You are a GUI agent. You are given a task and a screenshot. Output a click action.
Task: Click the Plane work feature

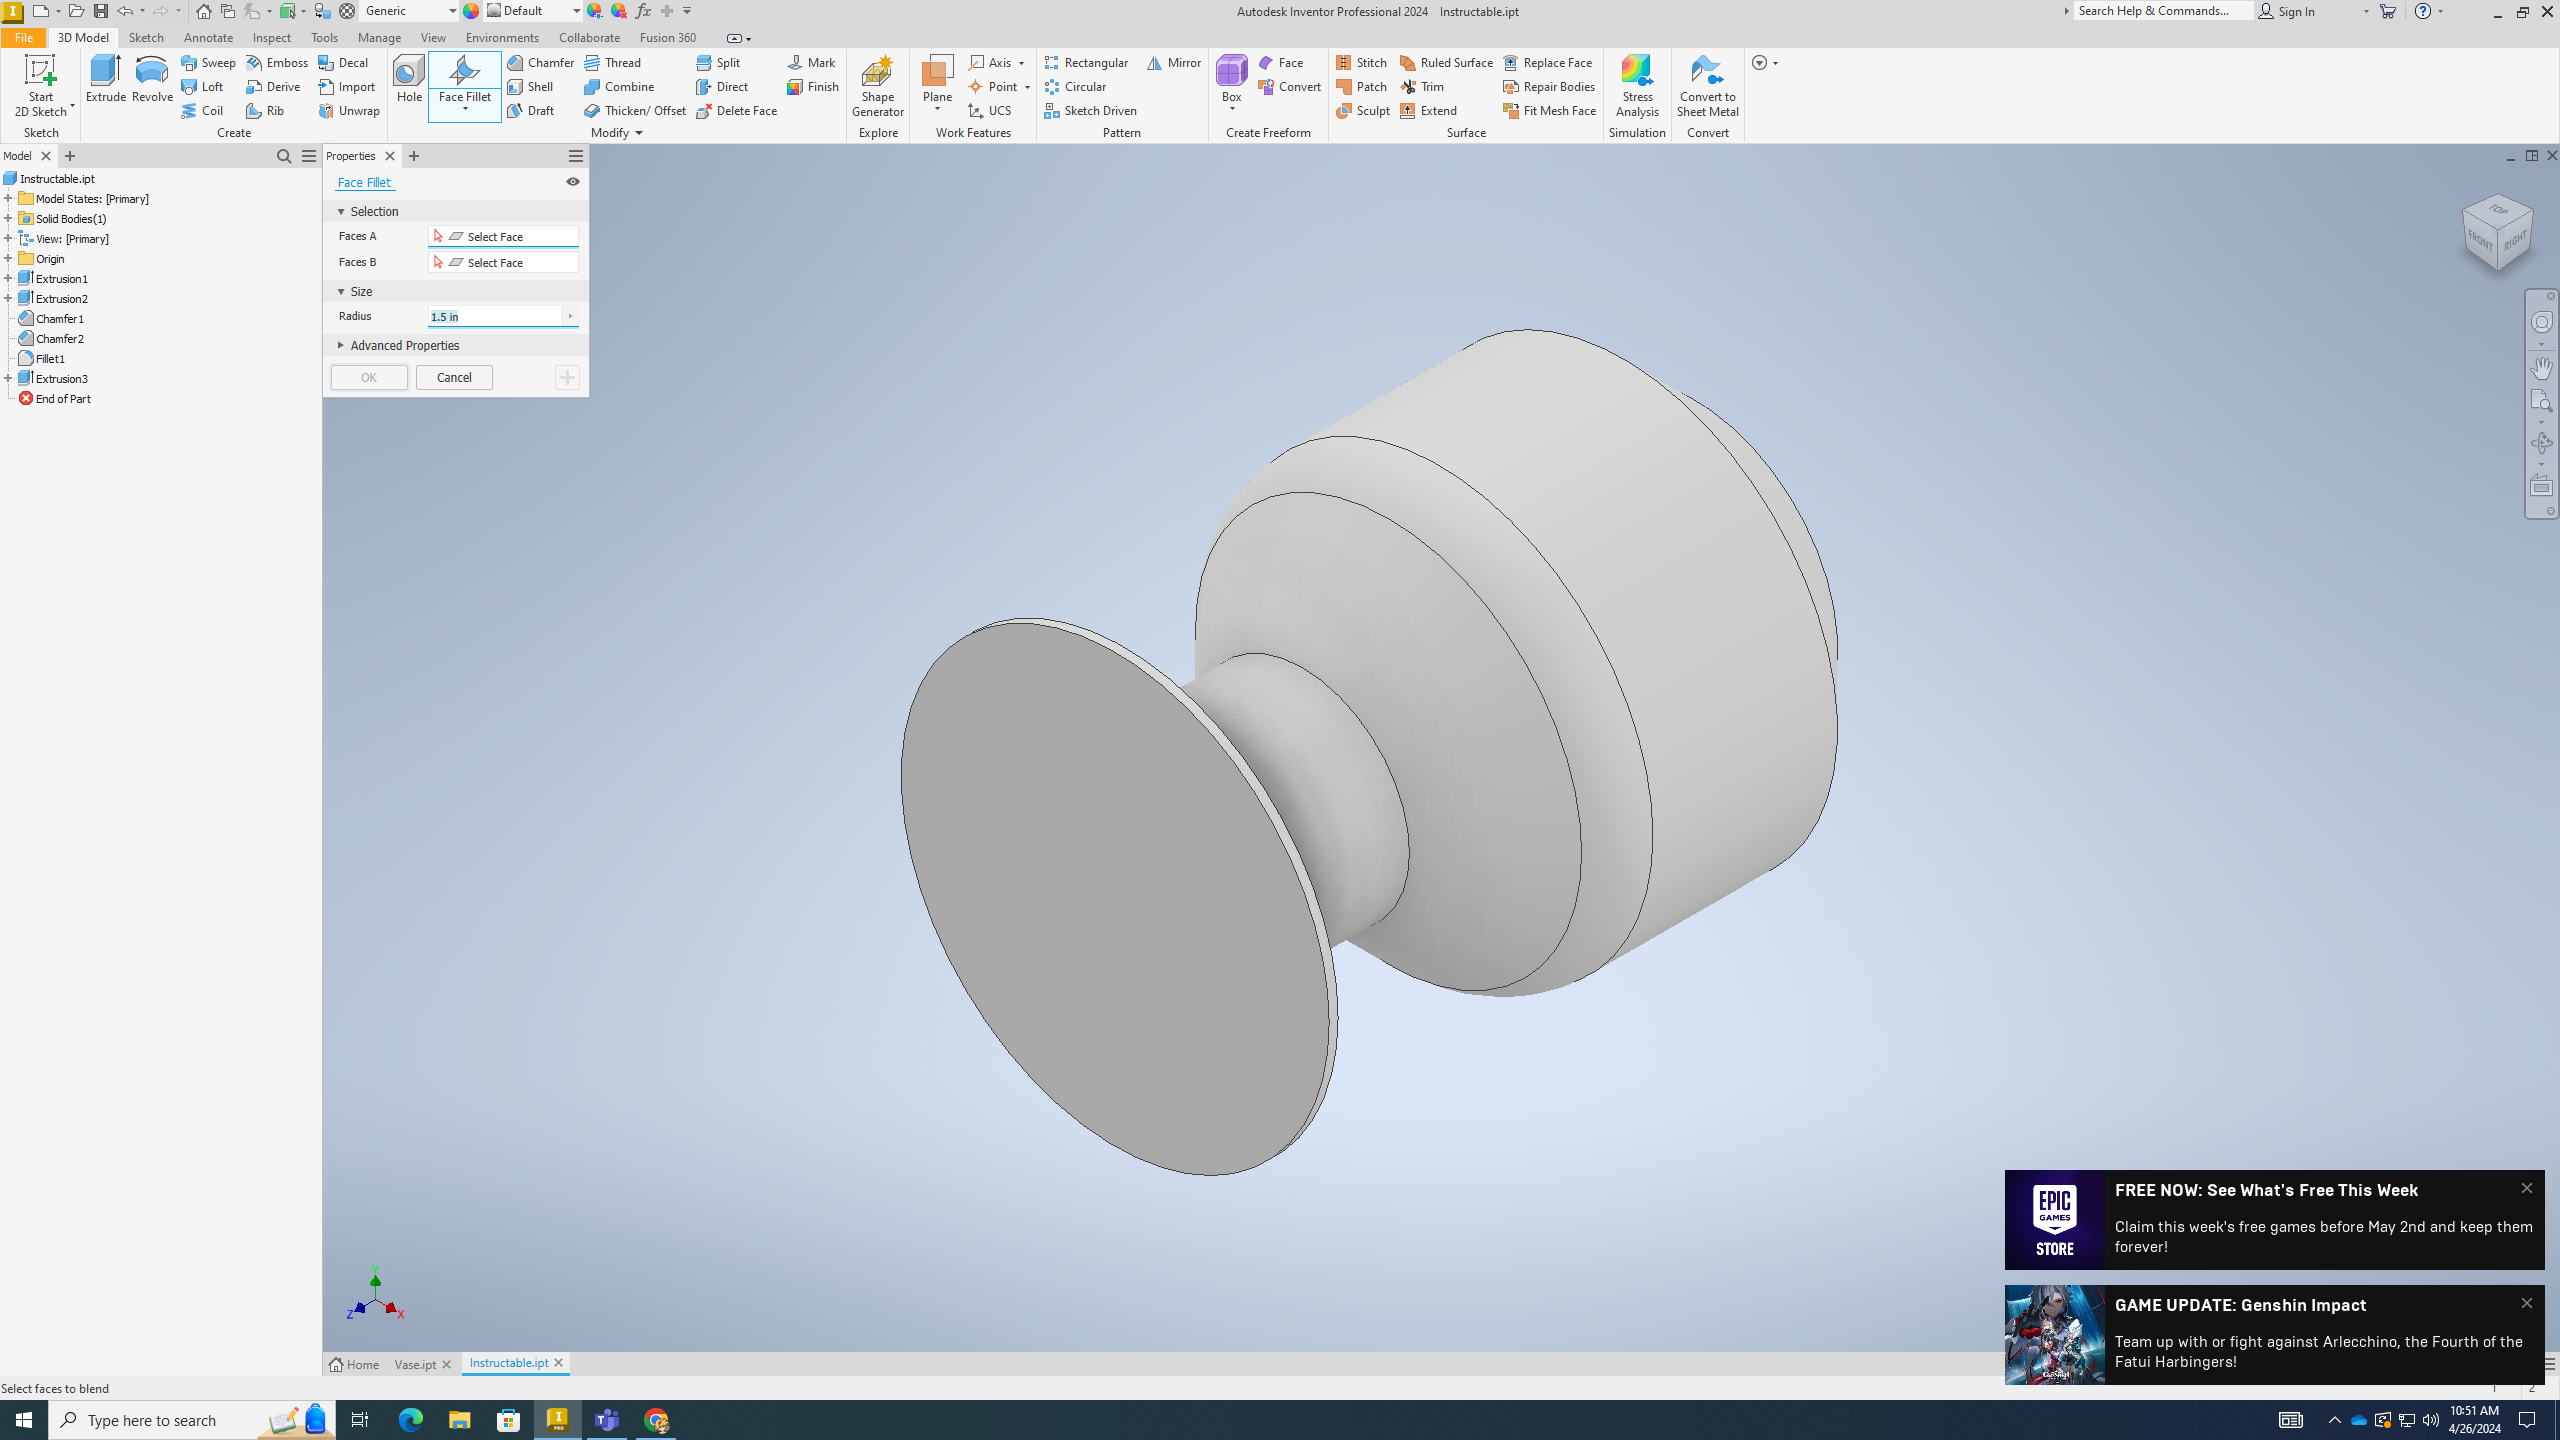[937, 79]
